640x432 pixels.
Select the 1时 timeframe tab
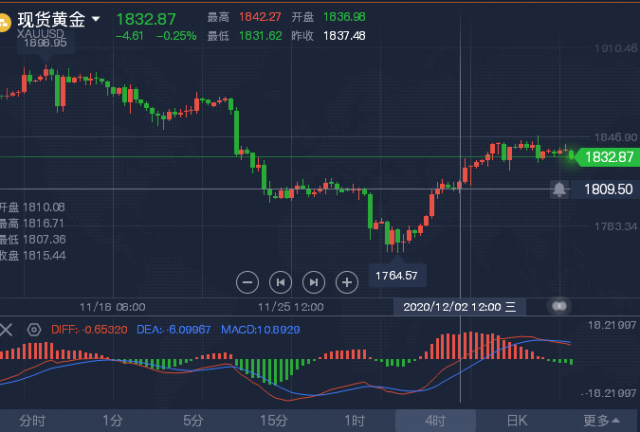point(355,421)
